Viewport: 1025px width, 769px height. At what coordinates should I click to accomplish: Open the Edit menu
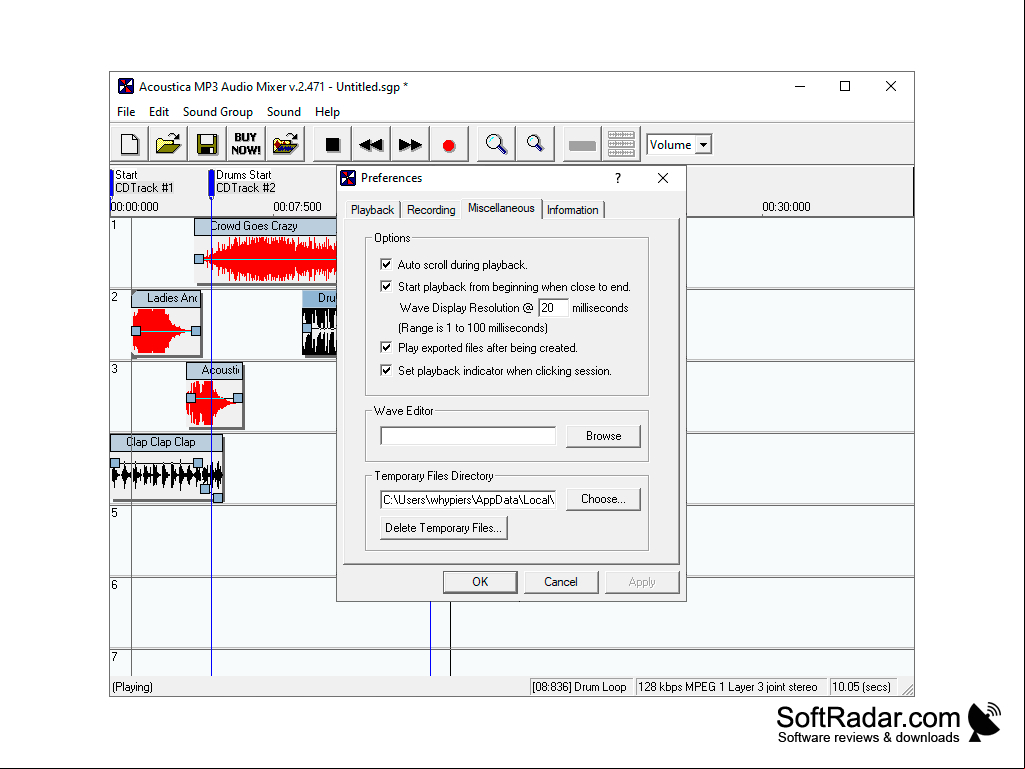[x=159, y=112]
